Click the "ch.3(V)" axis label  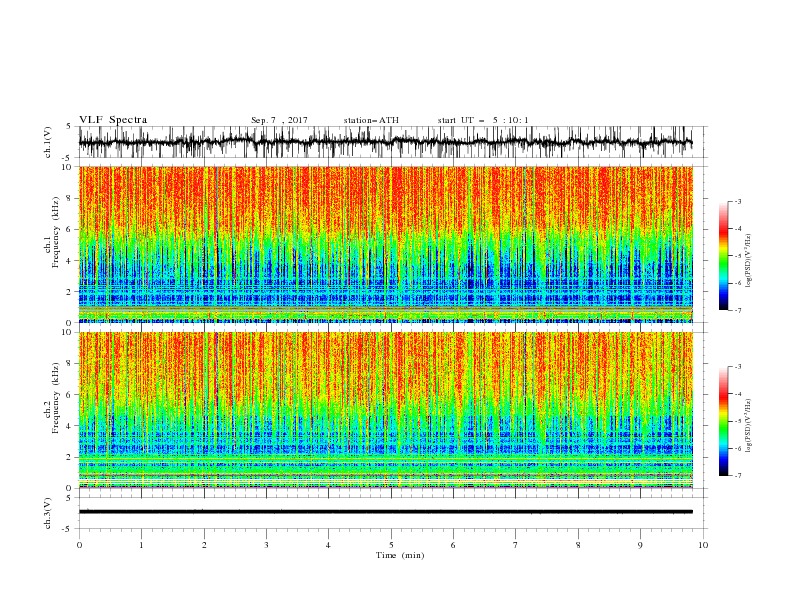48,513
